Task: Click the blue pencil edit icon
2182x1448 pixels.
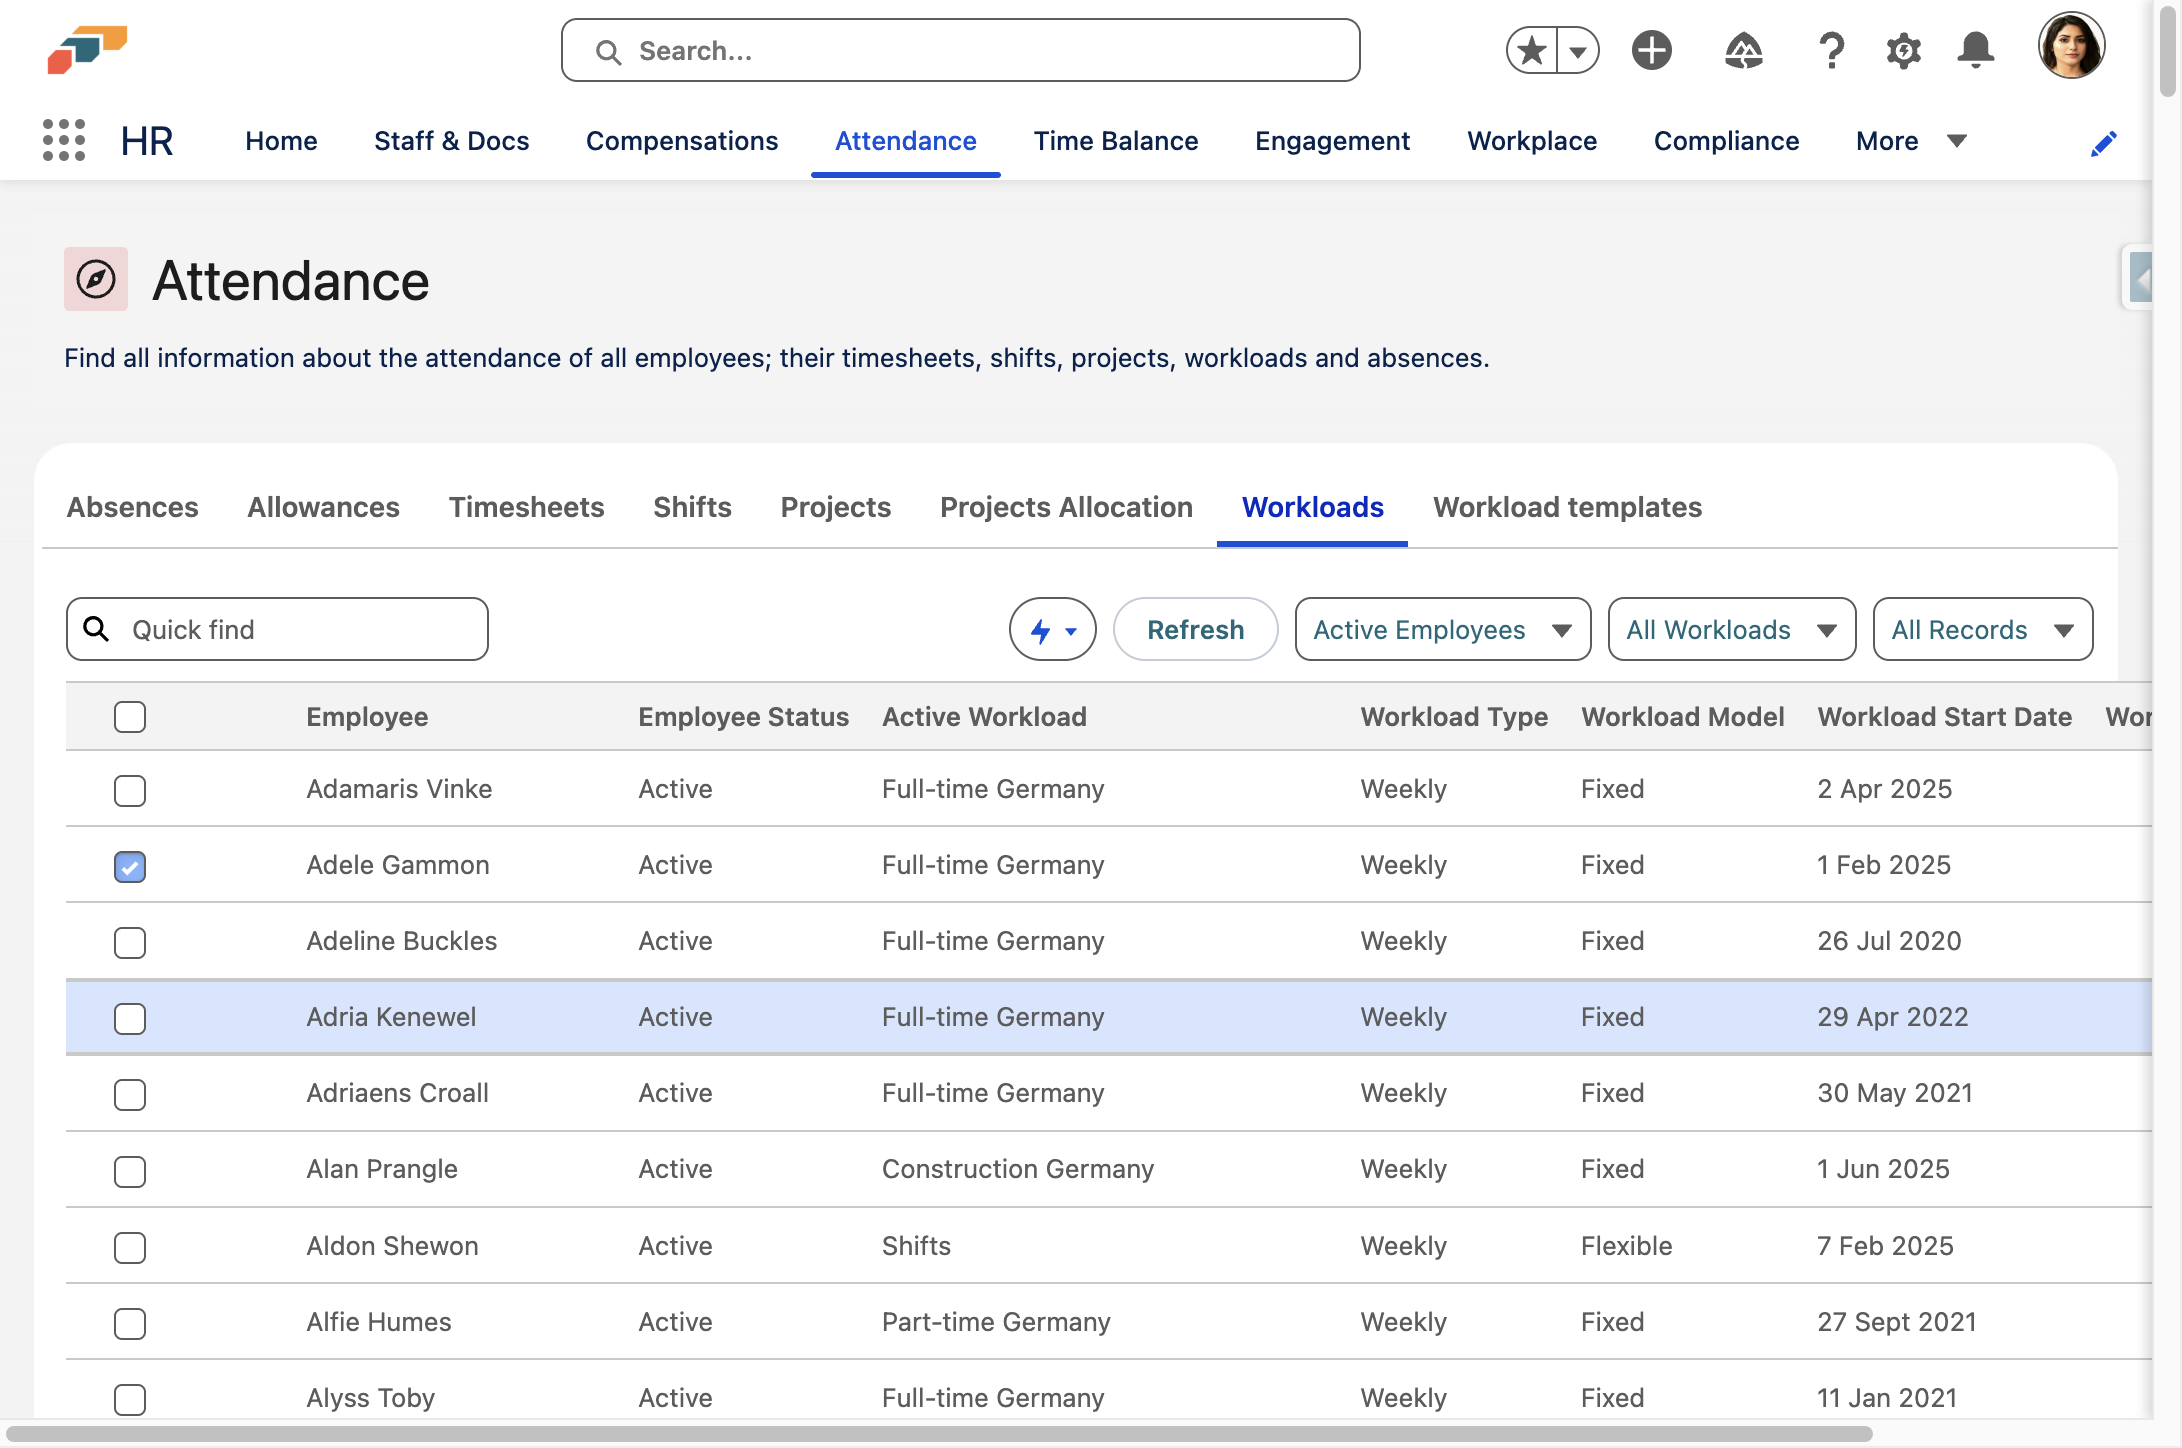Action: (x=2104, y=142)
